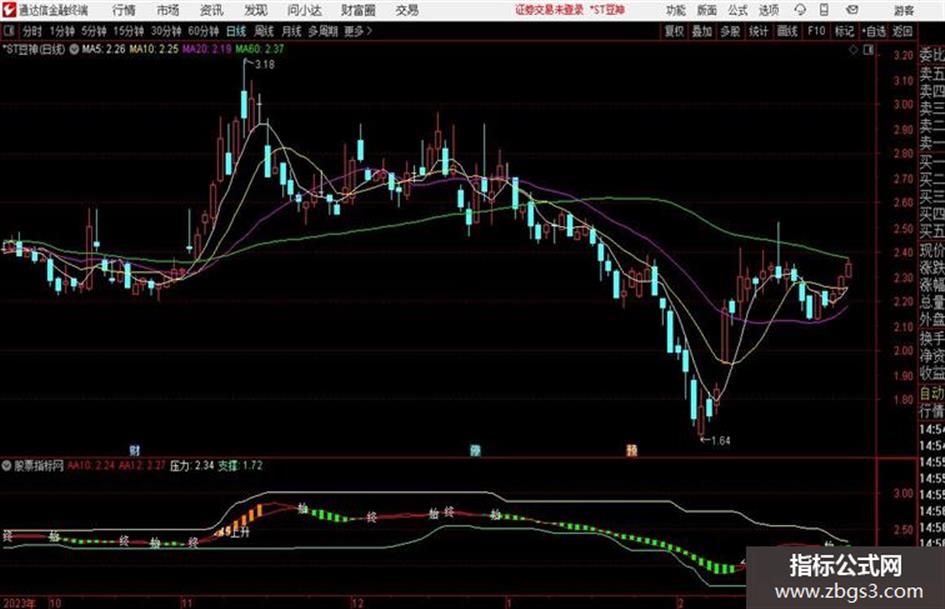The image size is (945, 609).
Task: Open the 发现 menu
Action: click(256, 10)
